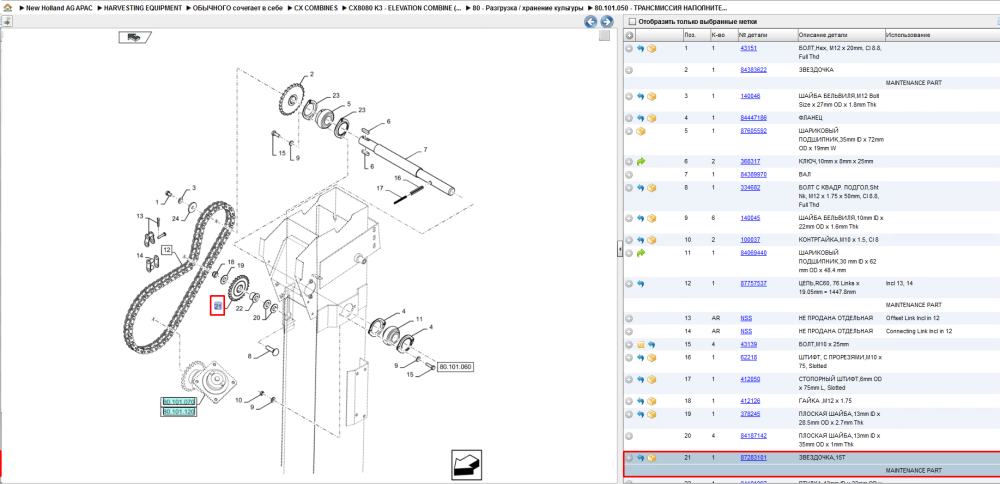Screen dimensions: 1000x484
Task: Click the gray square button in diagram corner
Action: (x=605, y=36)
